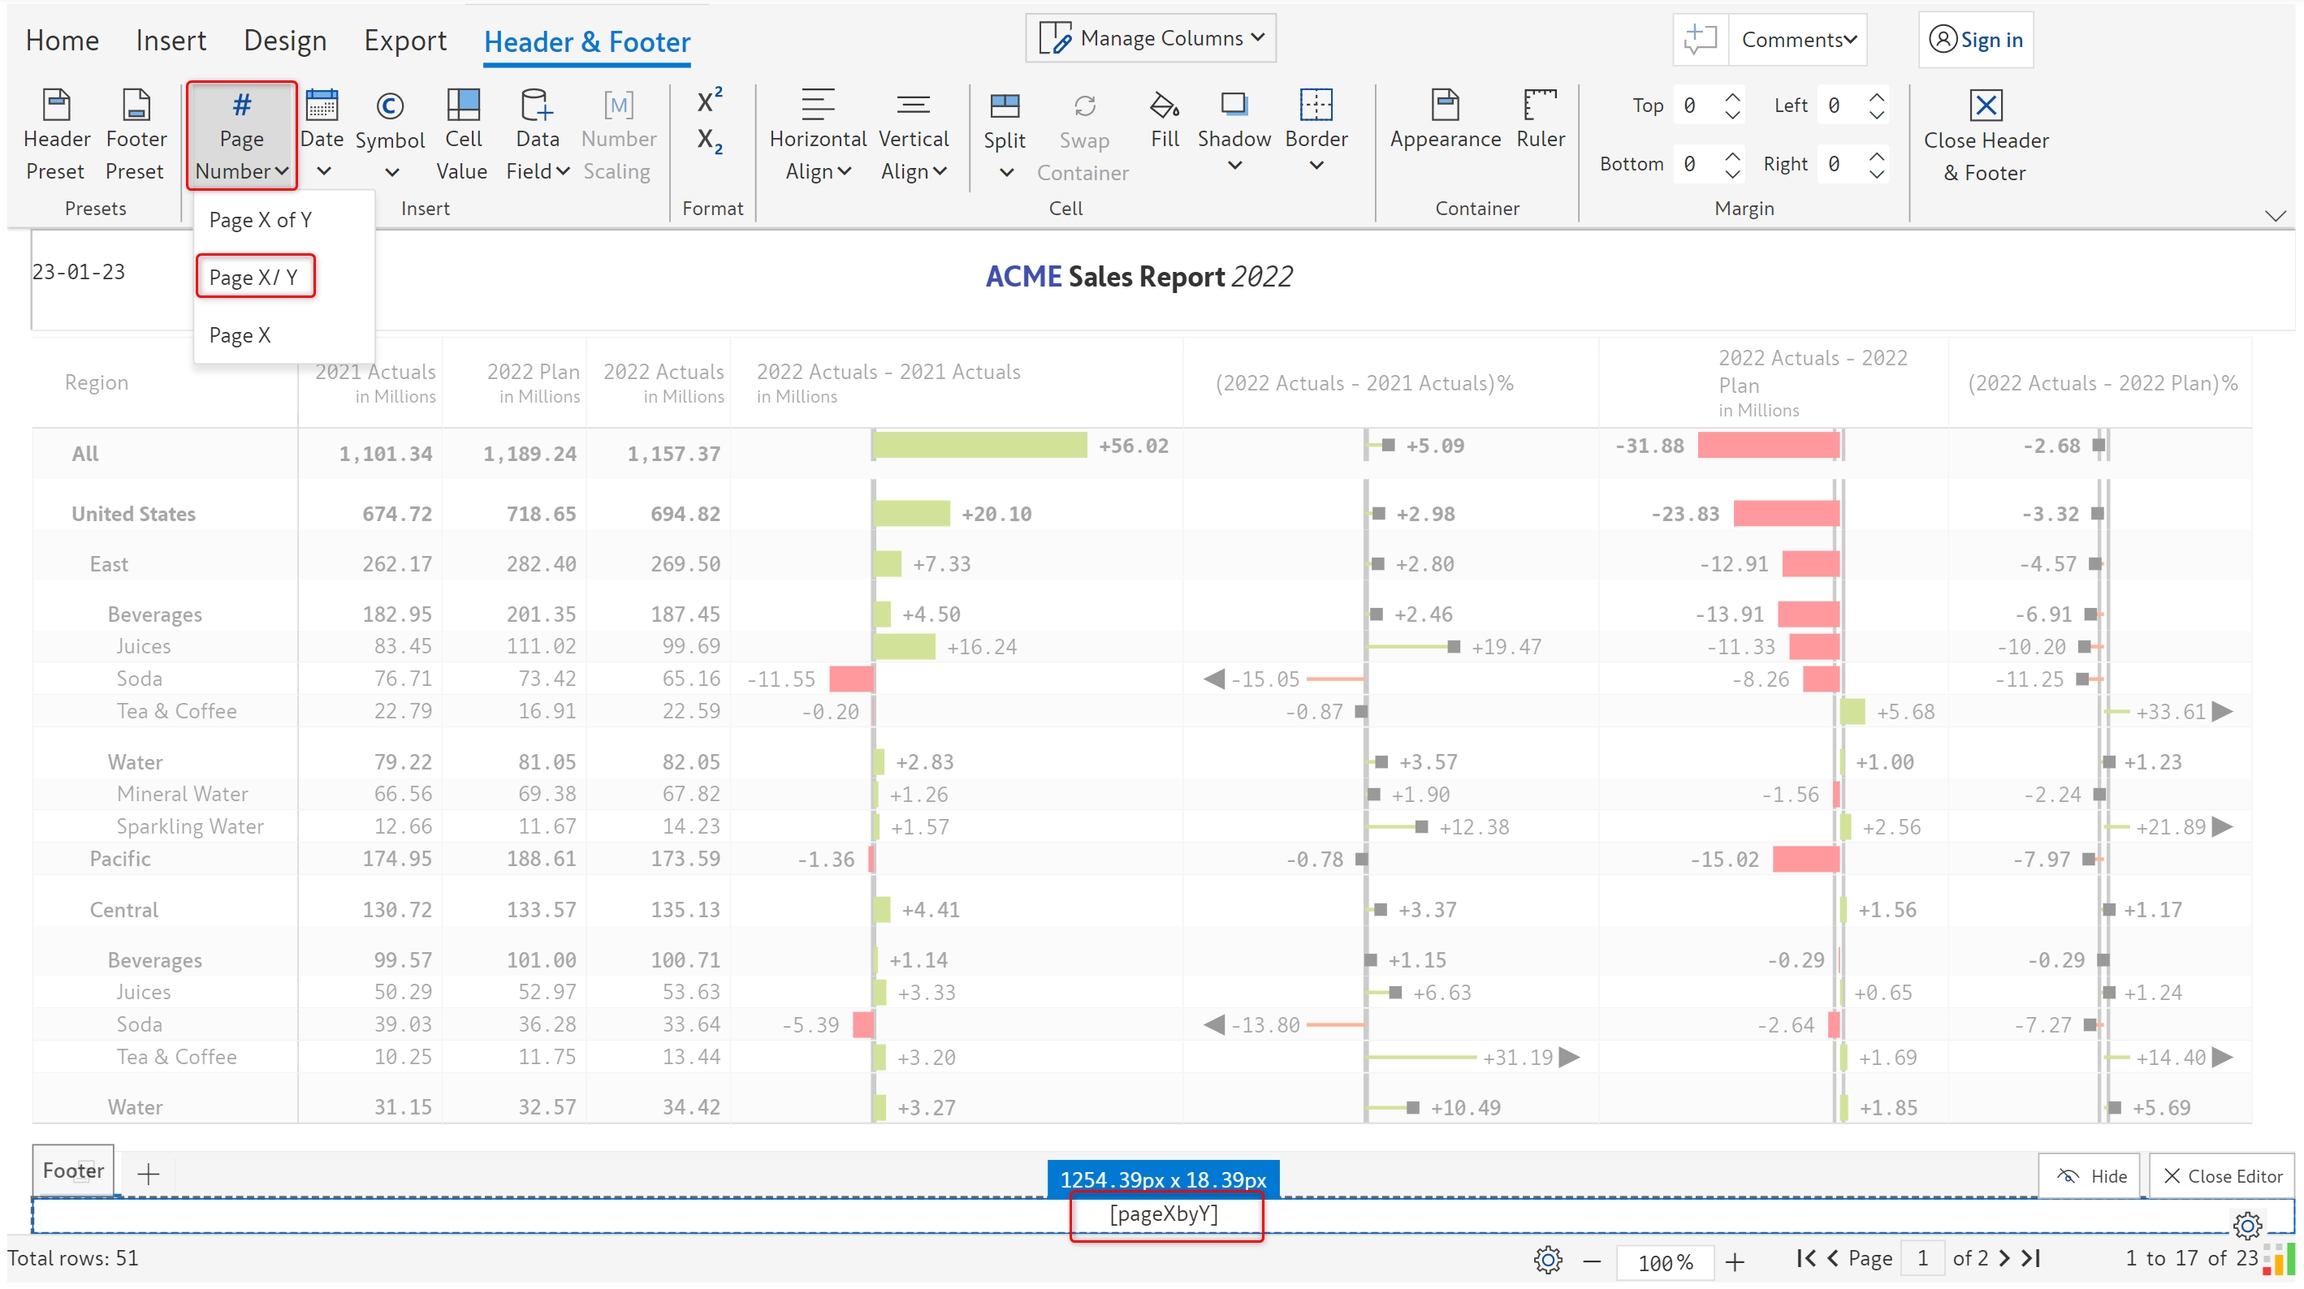The width and height of the screenshot is (2304, 1289).
Task: Click the page number input field
Action: (x=1921, y=1258)
